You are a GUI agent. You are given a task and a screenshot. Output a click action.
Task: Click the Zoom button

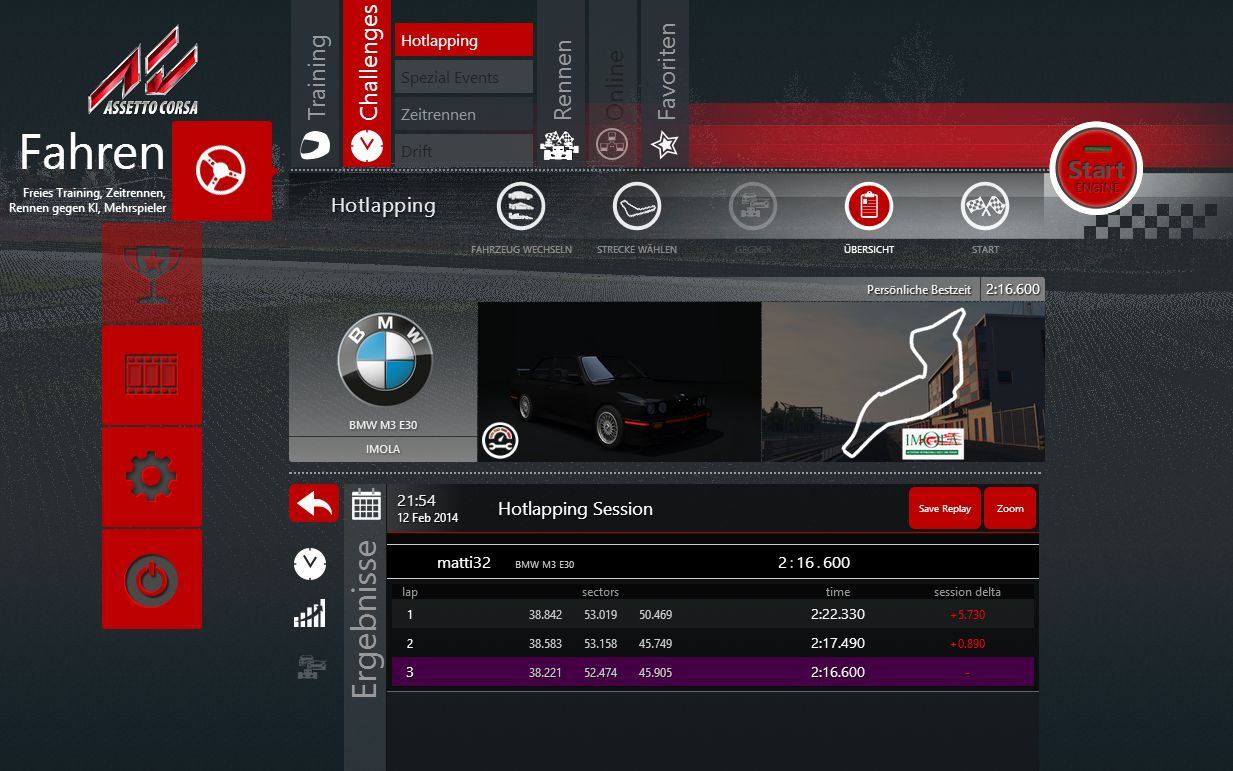coord(1010,508)
